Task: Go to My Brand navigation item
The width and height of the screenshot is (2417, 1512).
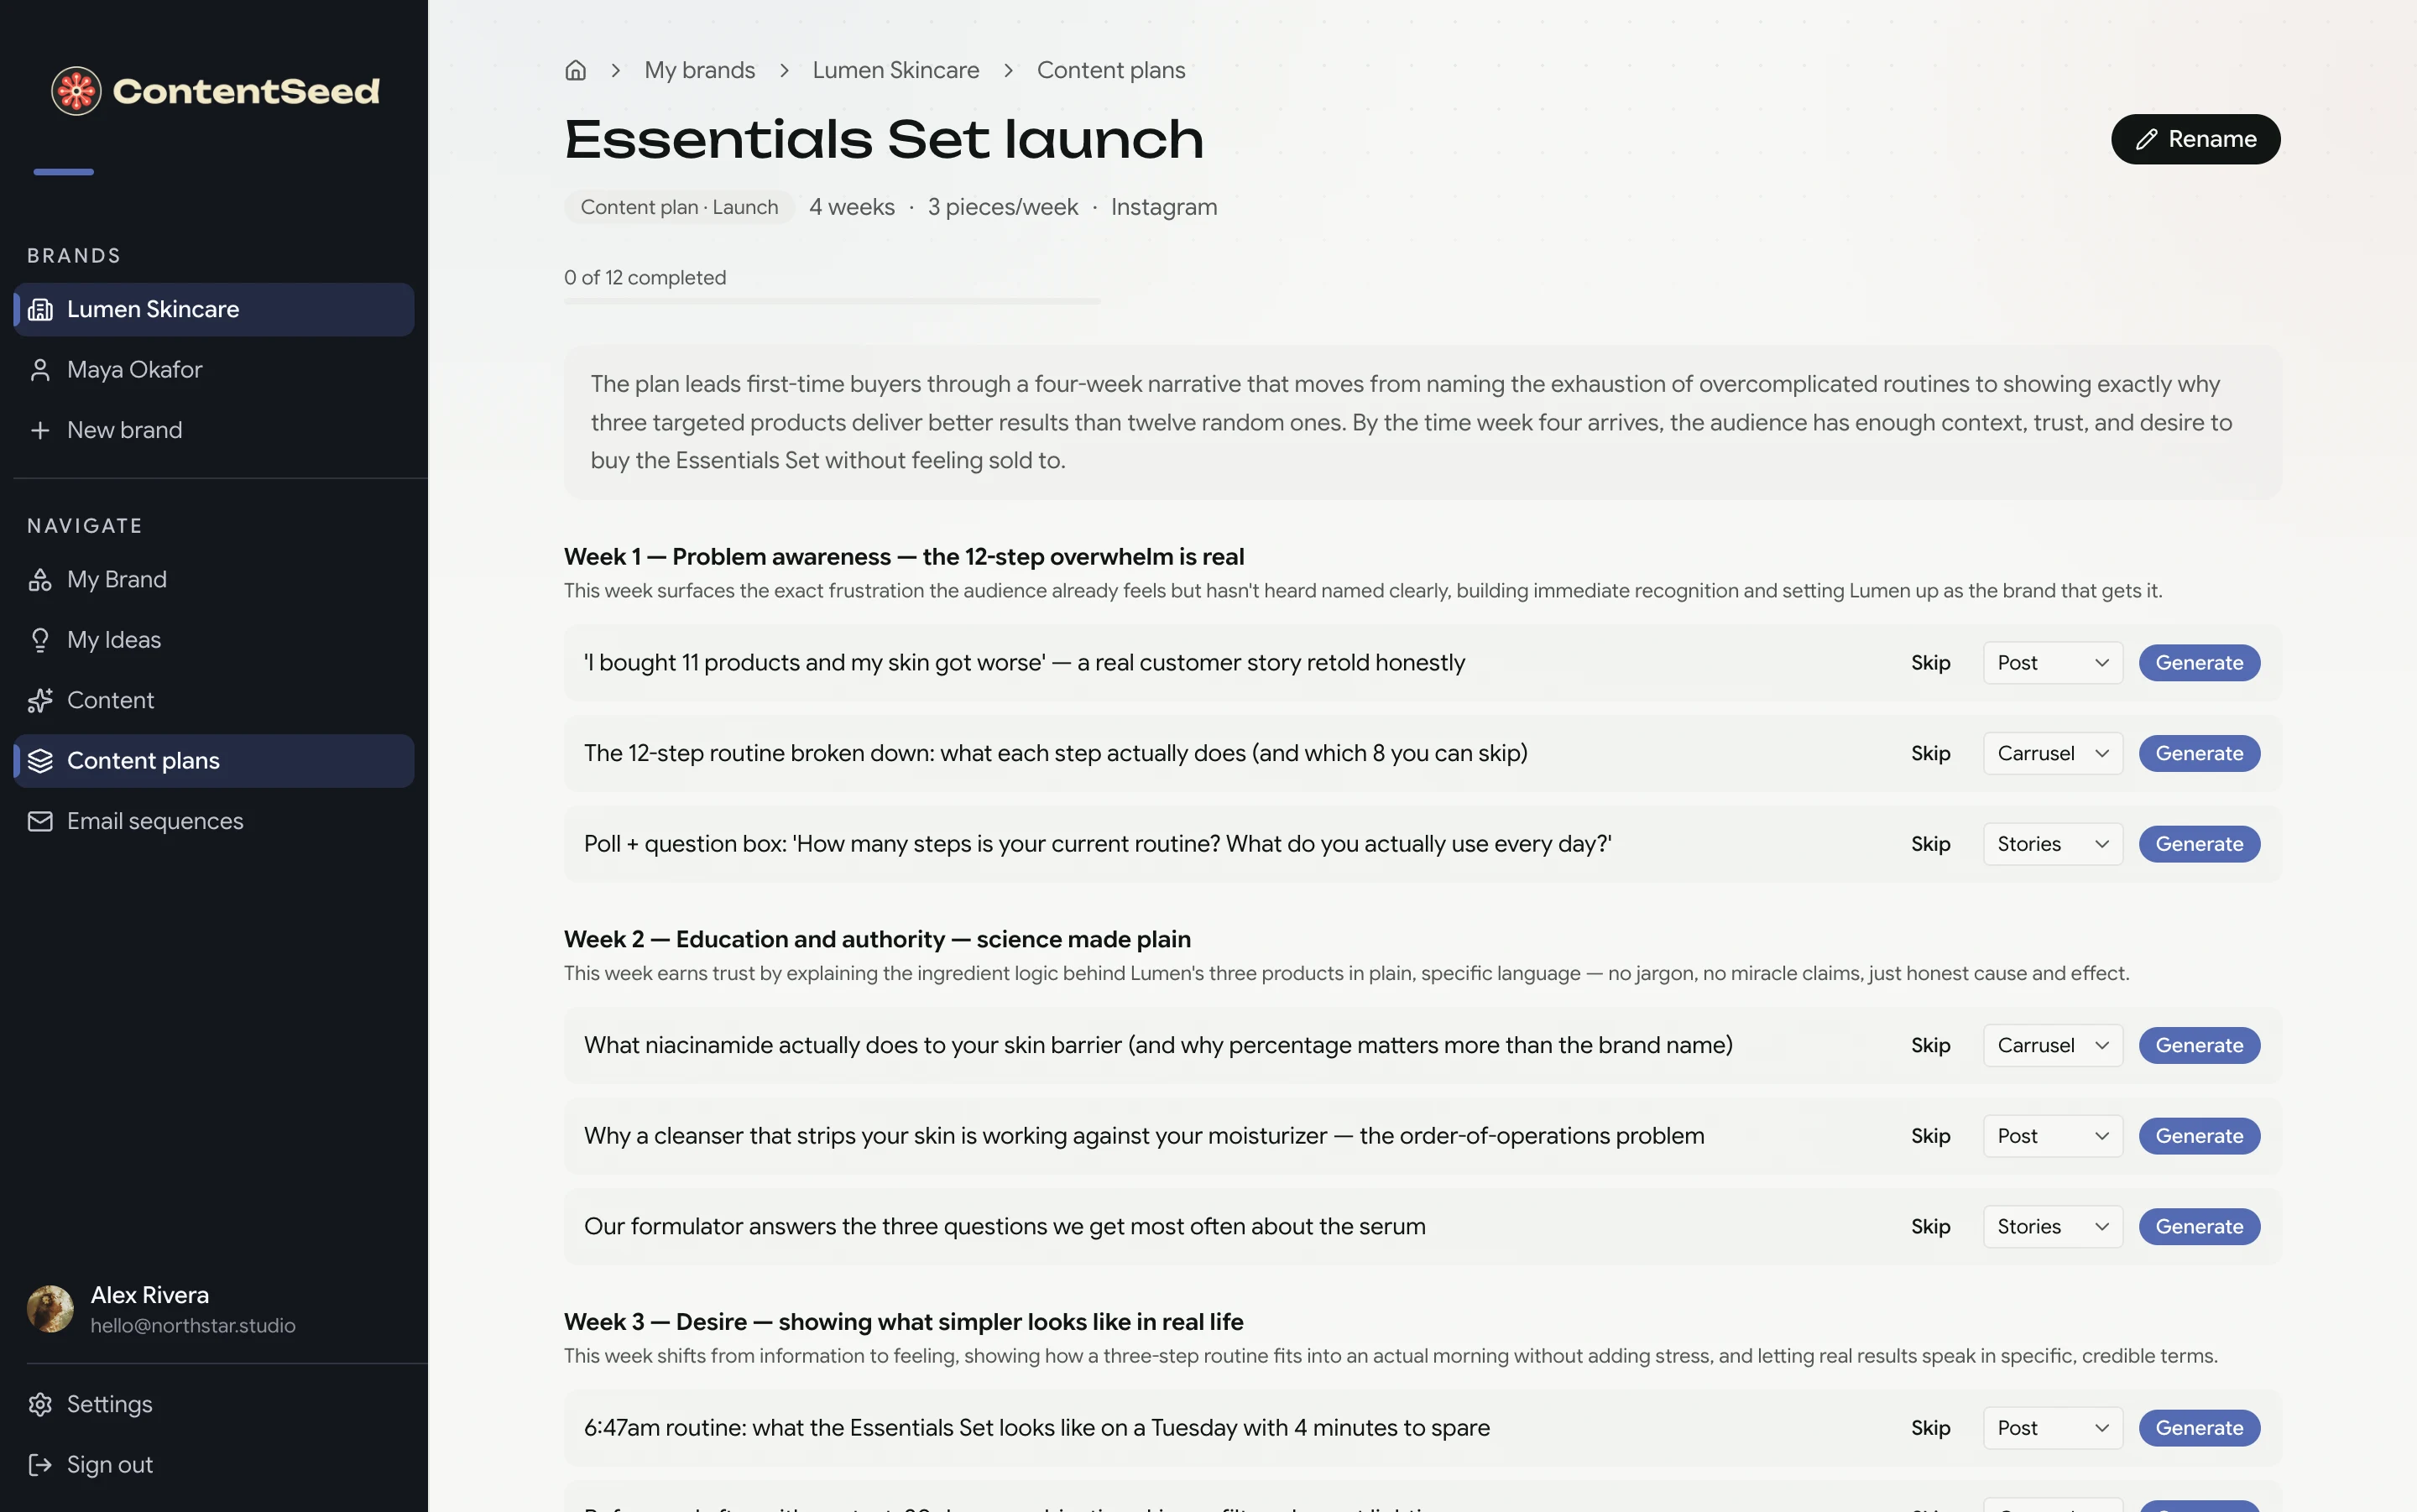Action: pos(214,580)
